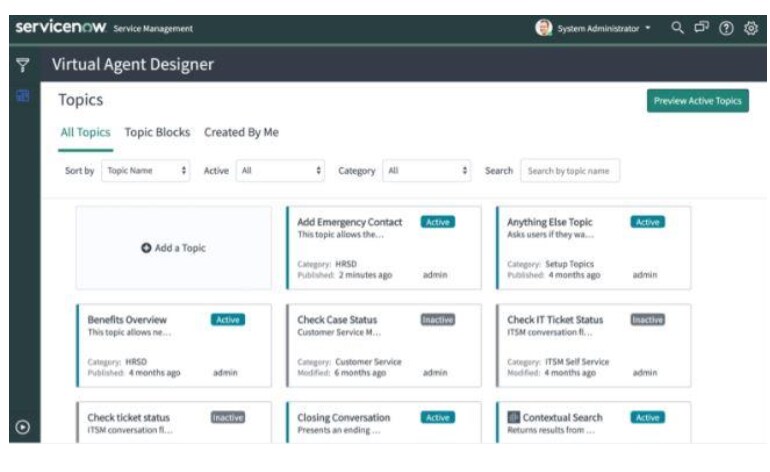Switch to the Topic Blocks tab
770x472 pixels.
pyautogui.click(x=157, y=132)
